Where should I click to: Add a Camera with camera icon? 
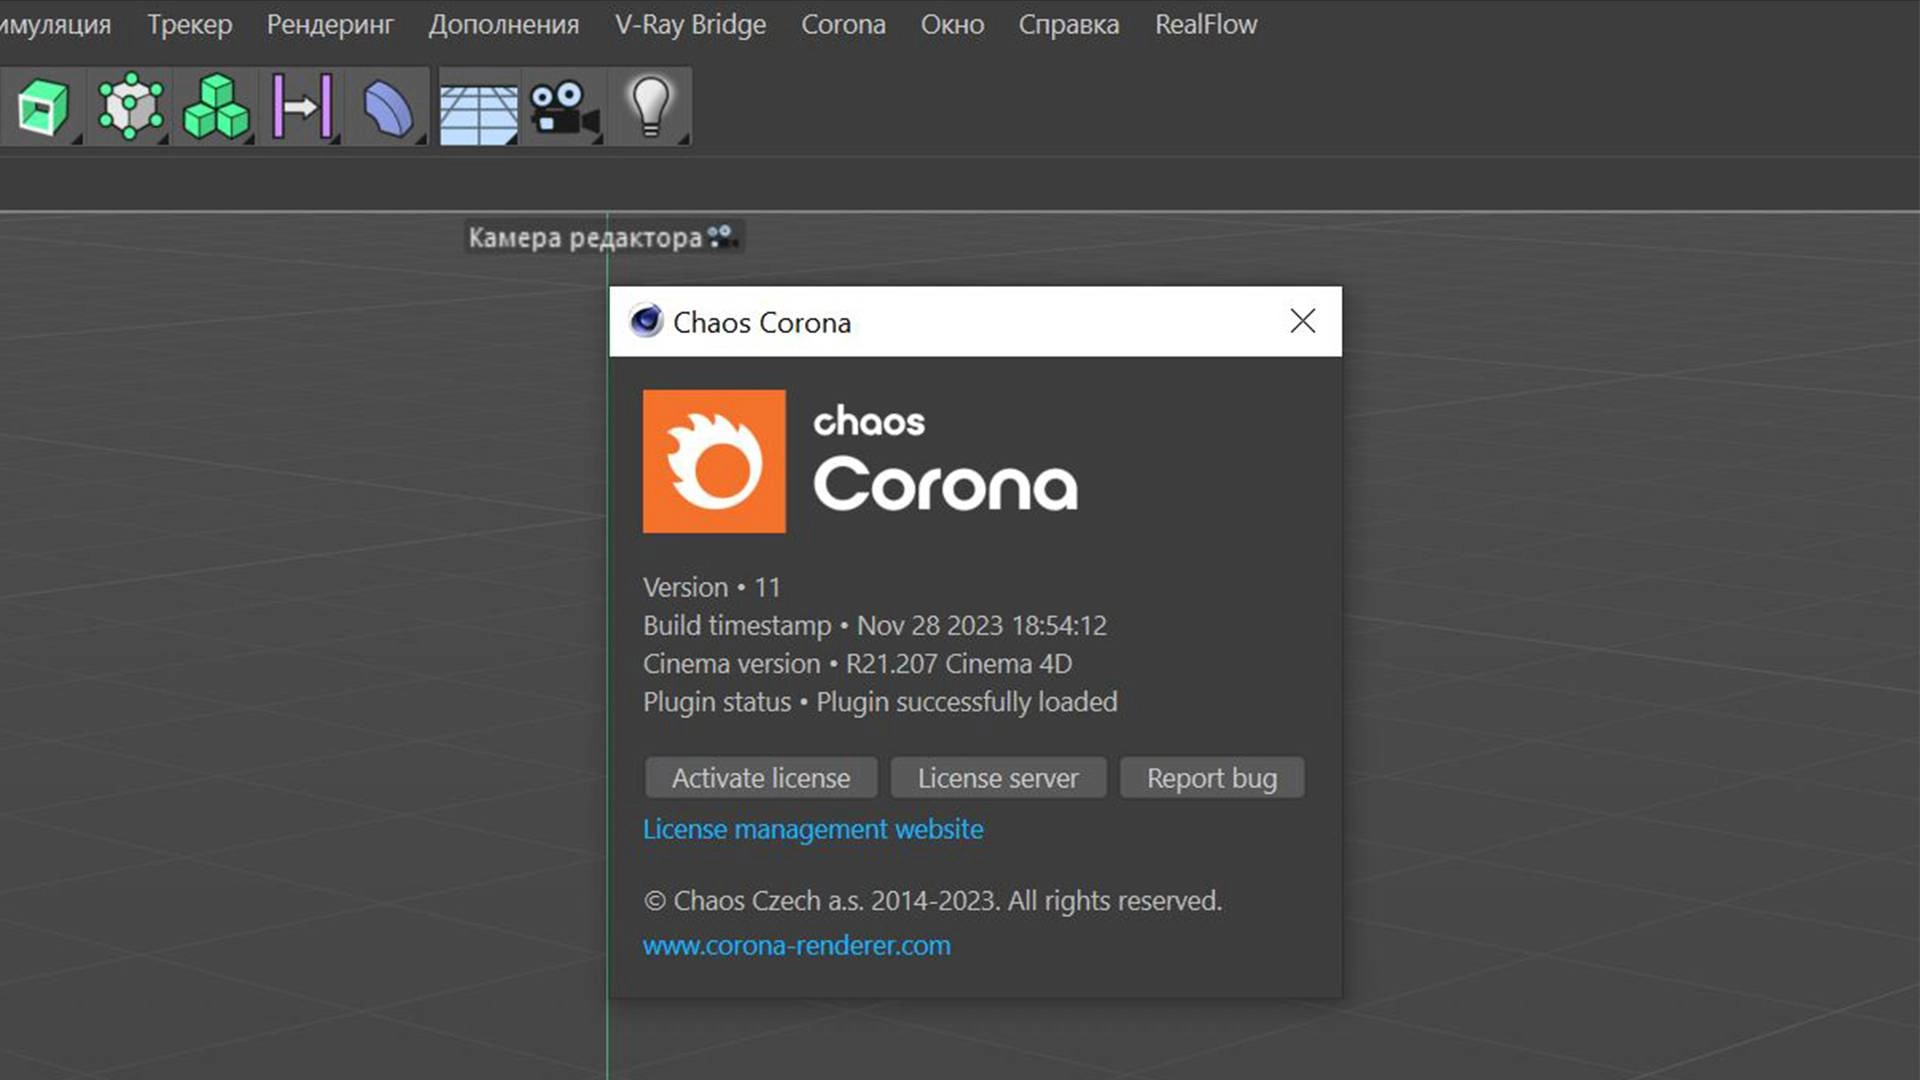(563, 107)
